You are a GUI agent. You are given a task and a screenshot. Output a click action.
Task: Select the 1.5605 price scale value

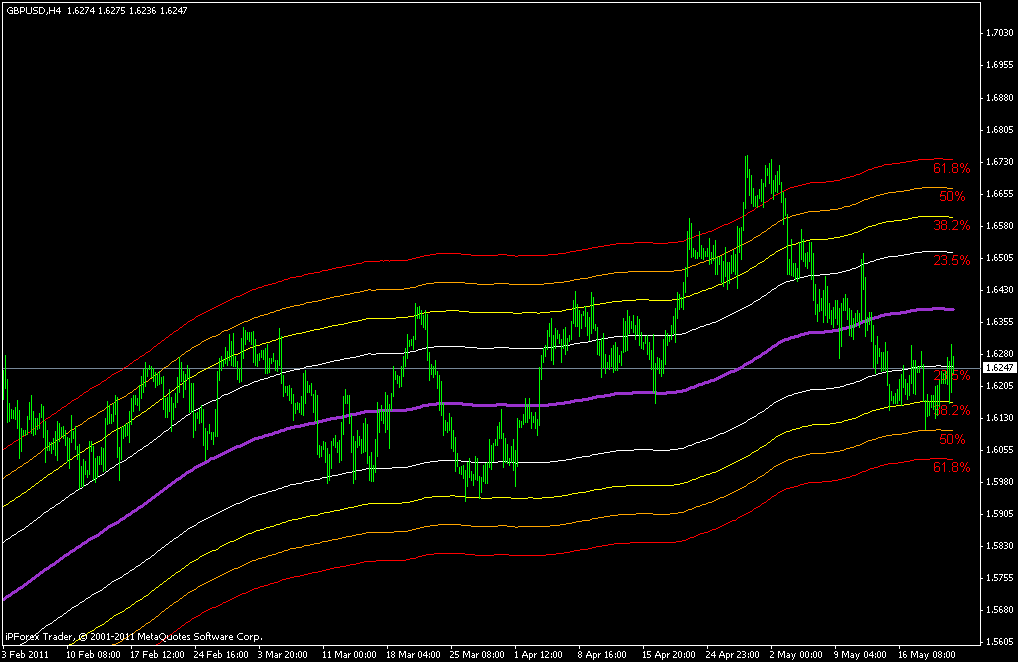point(999,642)
